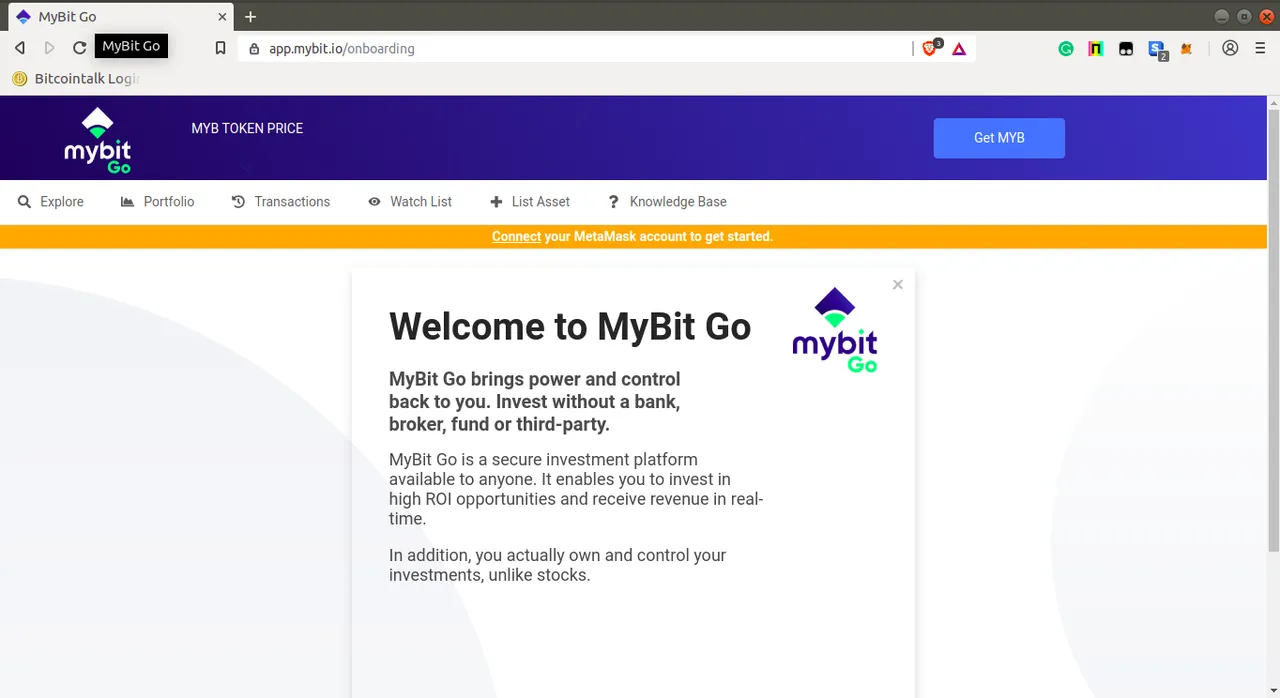Screen dimensions: 1280x698
Task: Click the padlock site security icon
Action: point(254,48)
